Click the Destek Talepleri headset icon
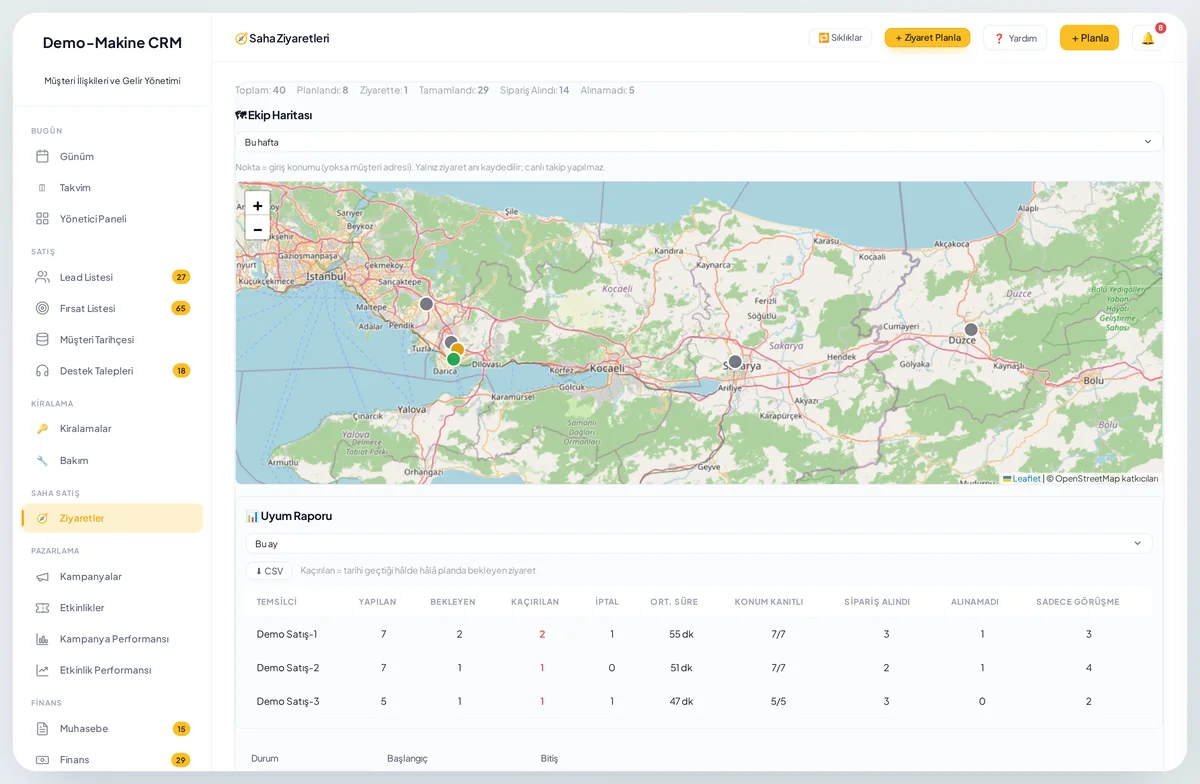Viewport: 1200px width, 784px height. (42, 370)
